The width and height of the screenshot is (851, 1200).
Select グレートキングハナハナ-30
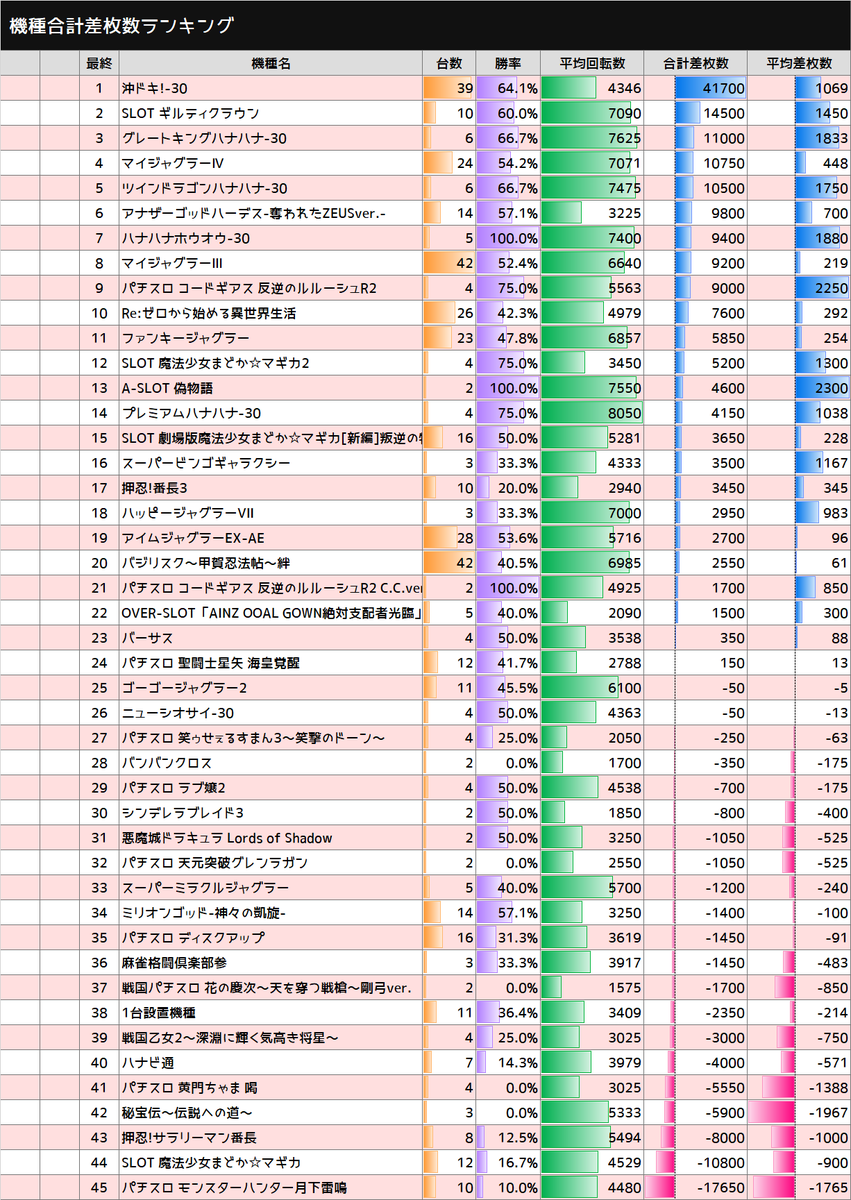click(204, 138)
